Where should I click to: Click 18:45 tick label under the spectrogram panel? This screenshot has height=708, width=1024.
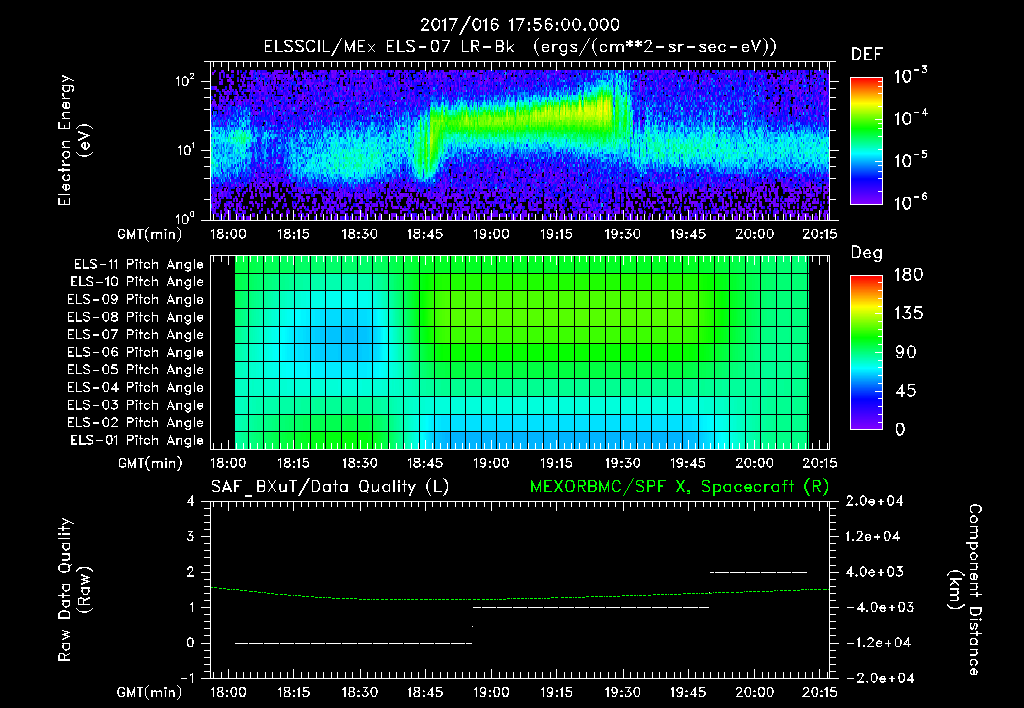click(425, 234)
